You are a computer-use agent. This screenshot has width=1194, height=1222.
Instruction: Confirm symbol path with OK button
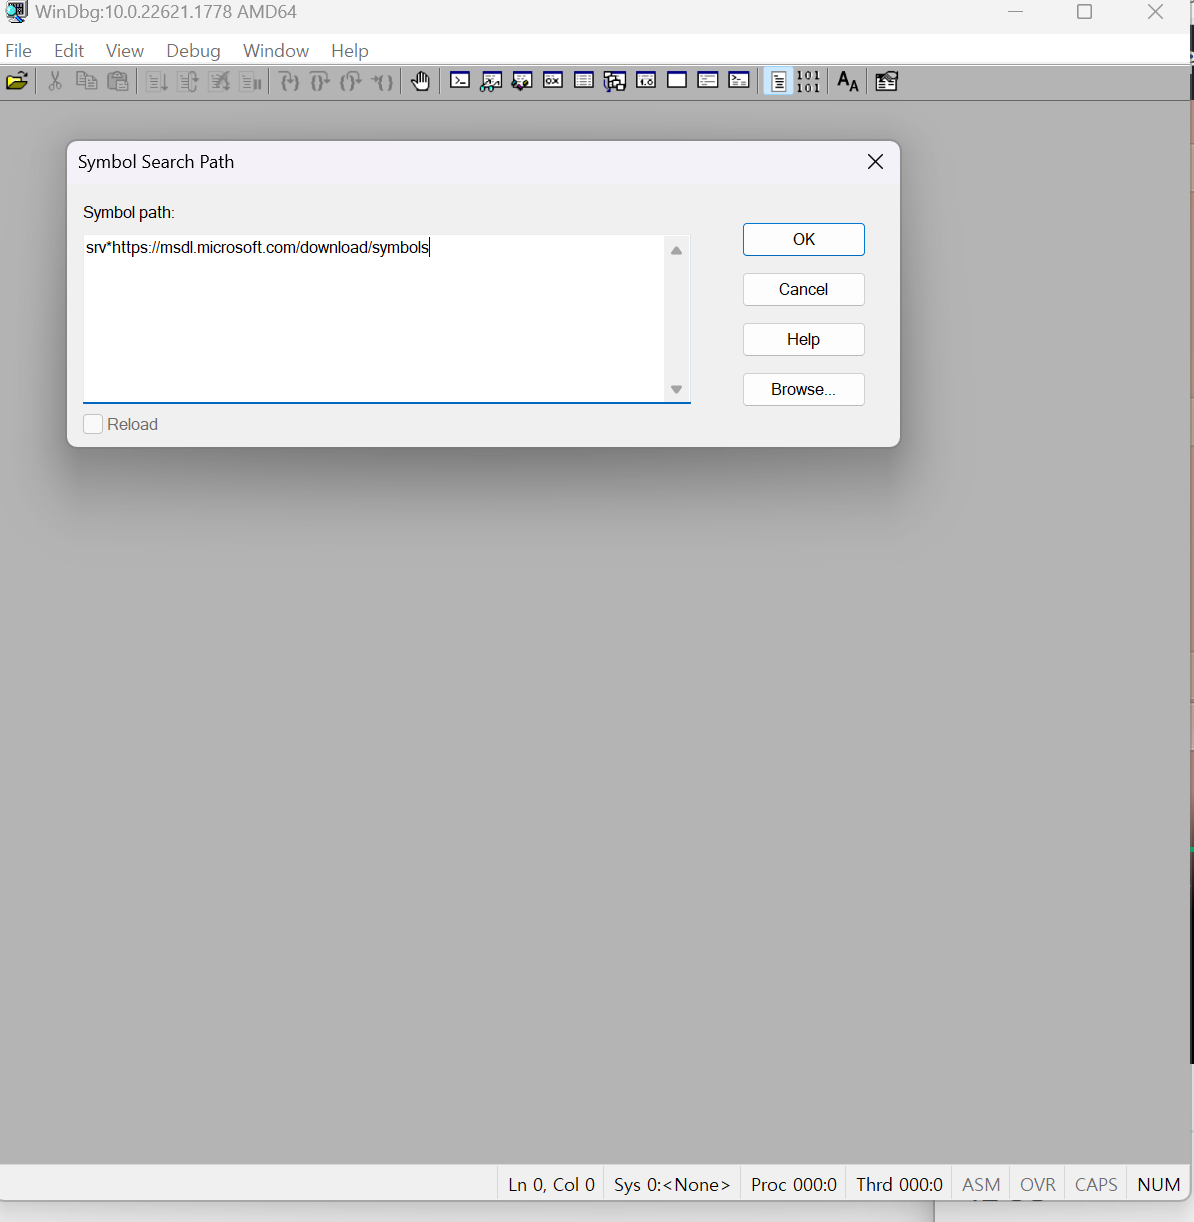click(804, 239)
